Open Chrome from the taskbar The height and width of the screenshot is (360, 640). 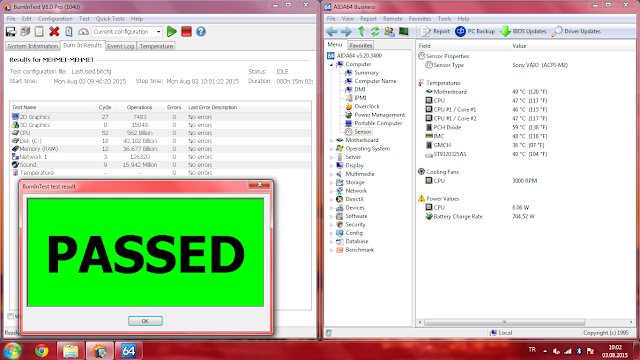42,351
